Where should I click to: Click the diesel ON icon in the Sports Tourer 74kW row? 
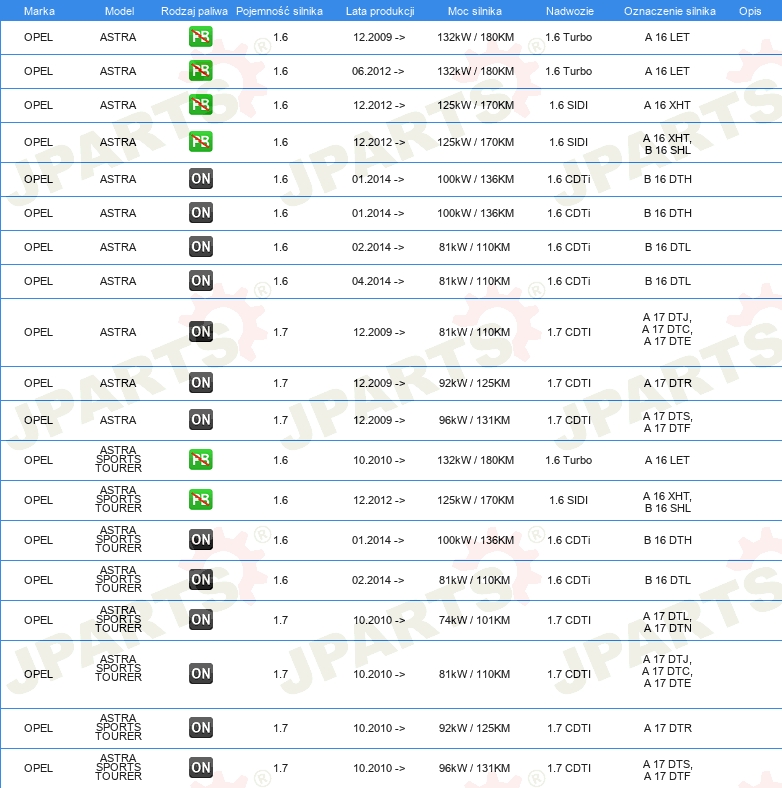coord(201,620)
